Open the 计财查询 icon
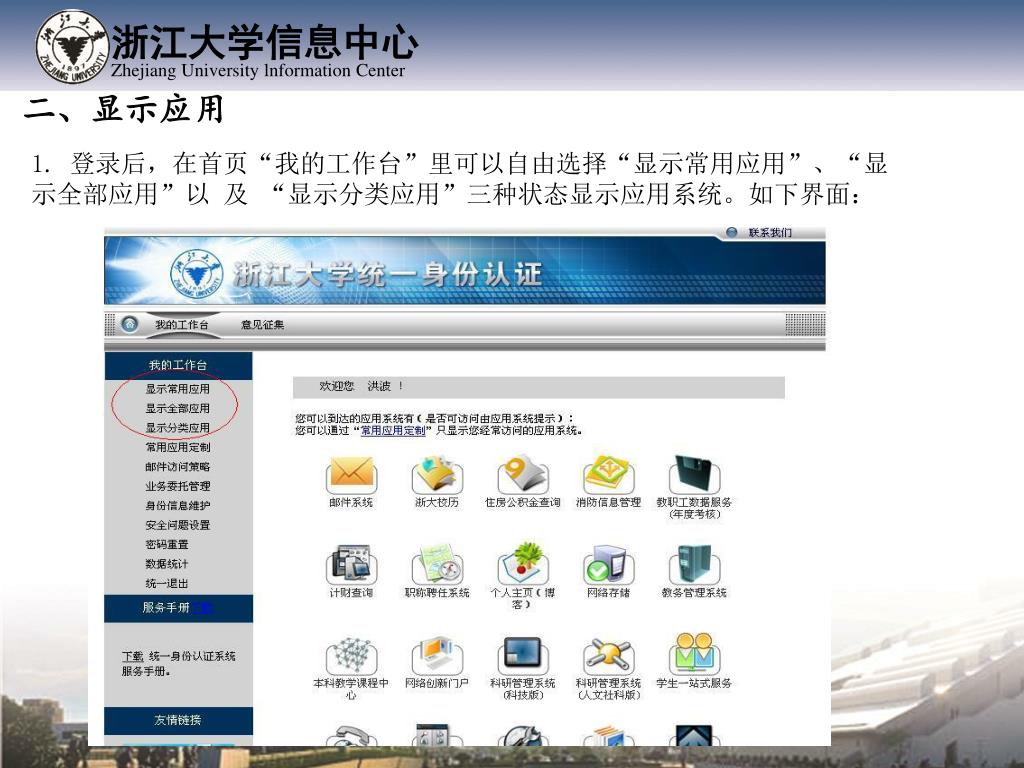This screenshot has height=768, width=1024. [351, 564]
